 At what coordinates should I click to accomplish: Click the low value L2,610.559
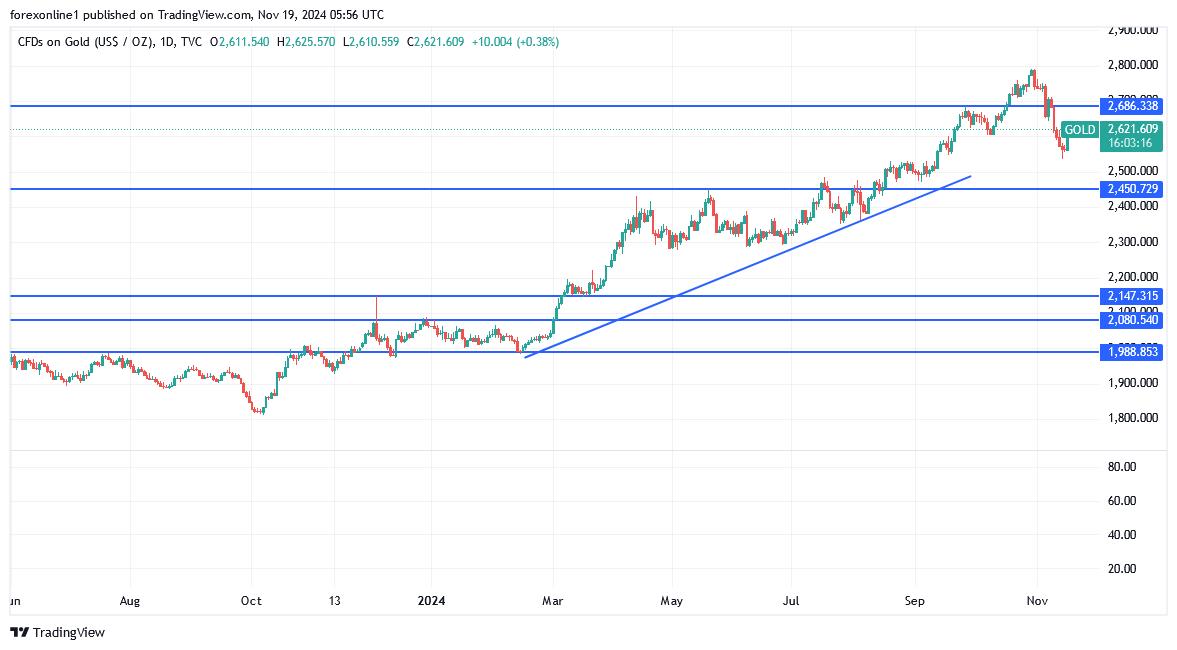[371, 42]
